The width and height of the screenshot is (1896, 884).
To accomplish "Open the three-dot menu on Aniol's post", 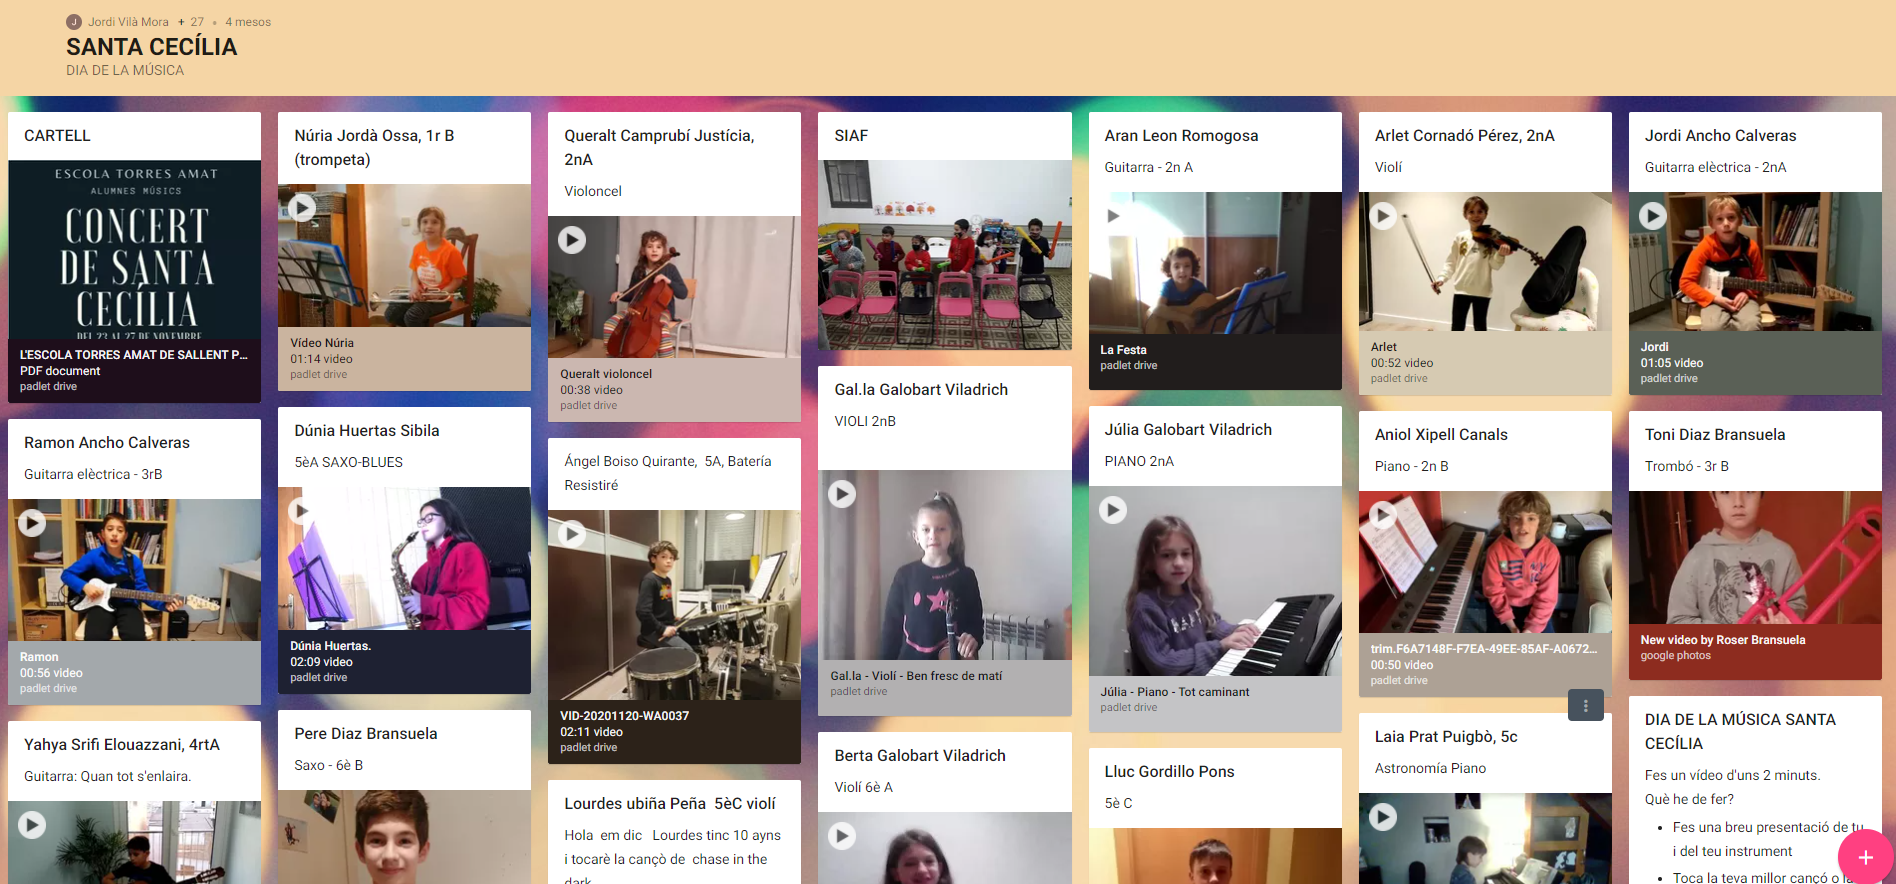I will pos(1585,705).
